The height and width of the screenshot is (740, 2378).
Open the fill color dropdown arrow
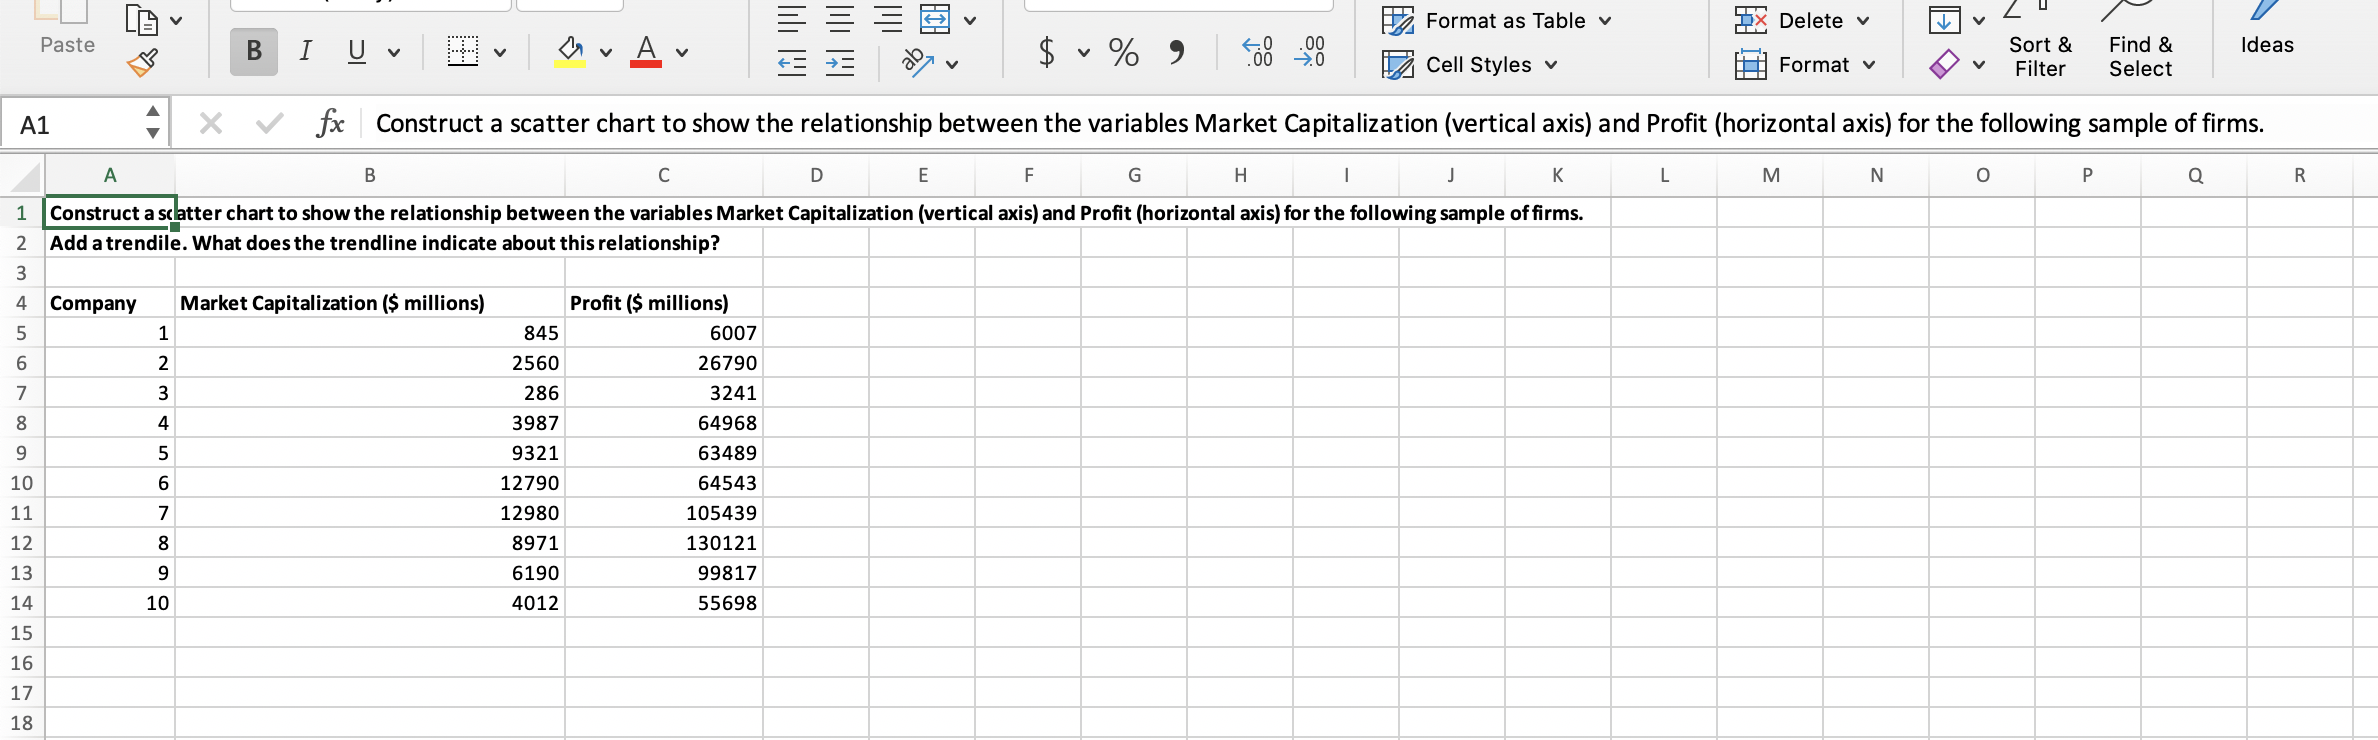(606, 52)
